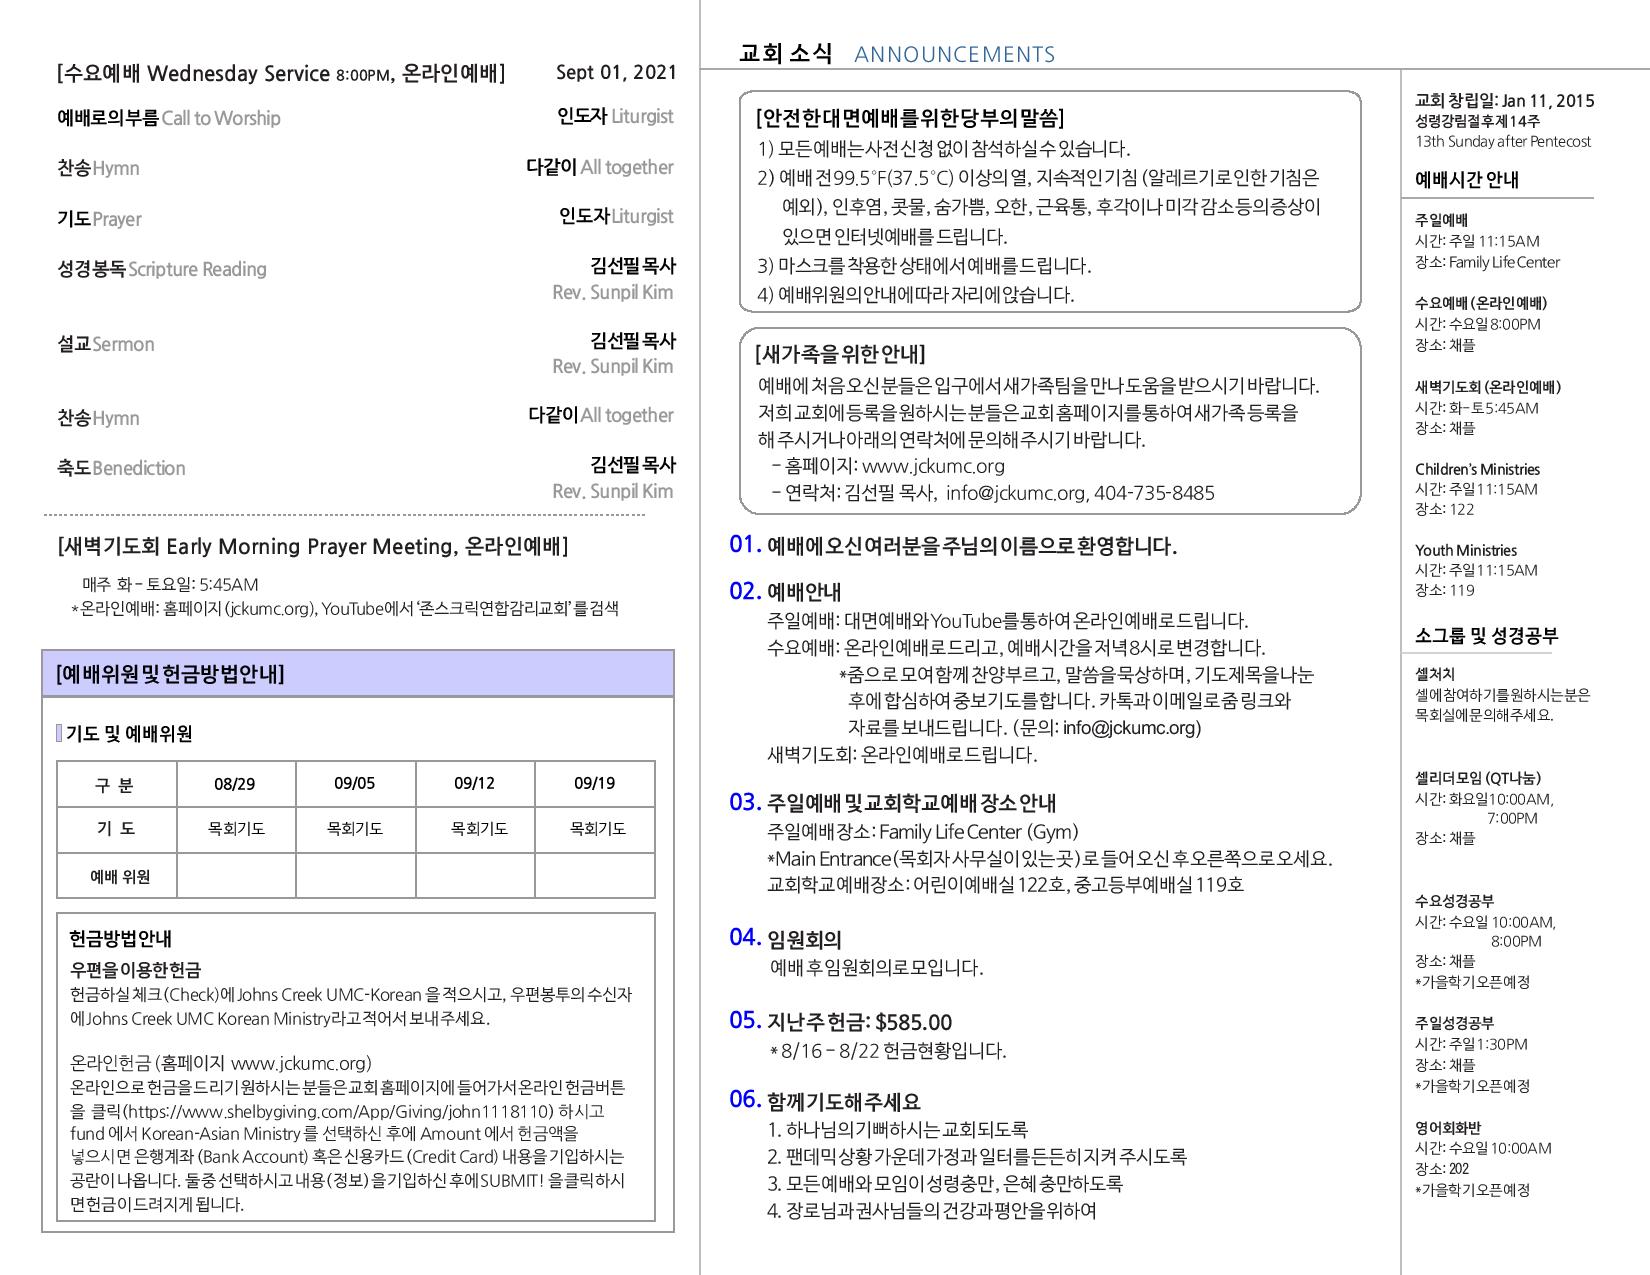
Task: Click the Benediction label
Action: pos(138,468)
